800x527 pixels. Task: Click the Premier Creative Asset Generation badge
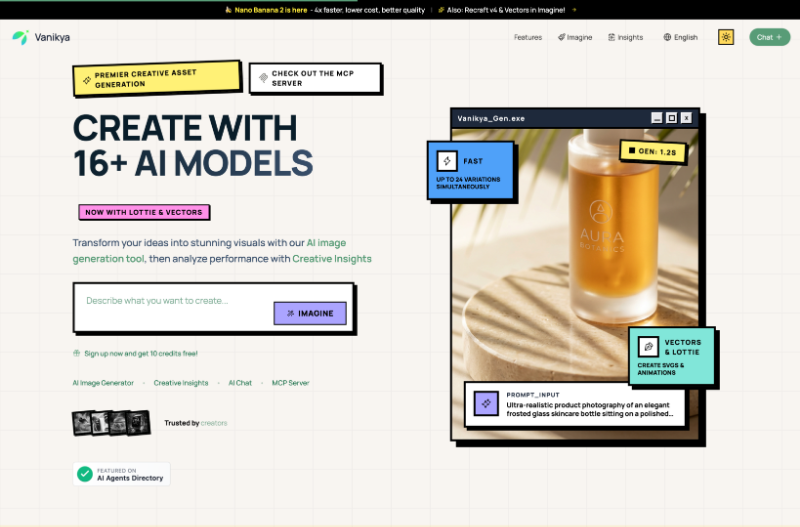pos(157,79)
